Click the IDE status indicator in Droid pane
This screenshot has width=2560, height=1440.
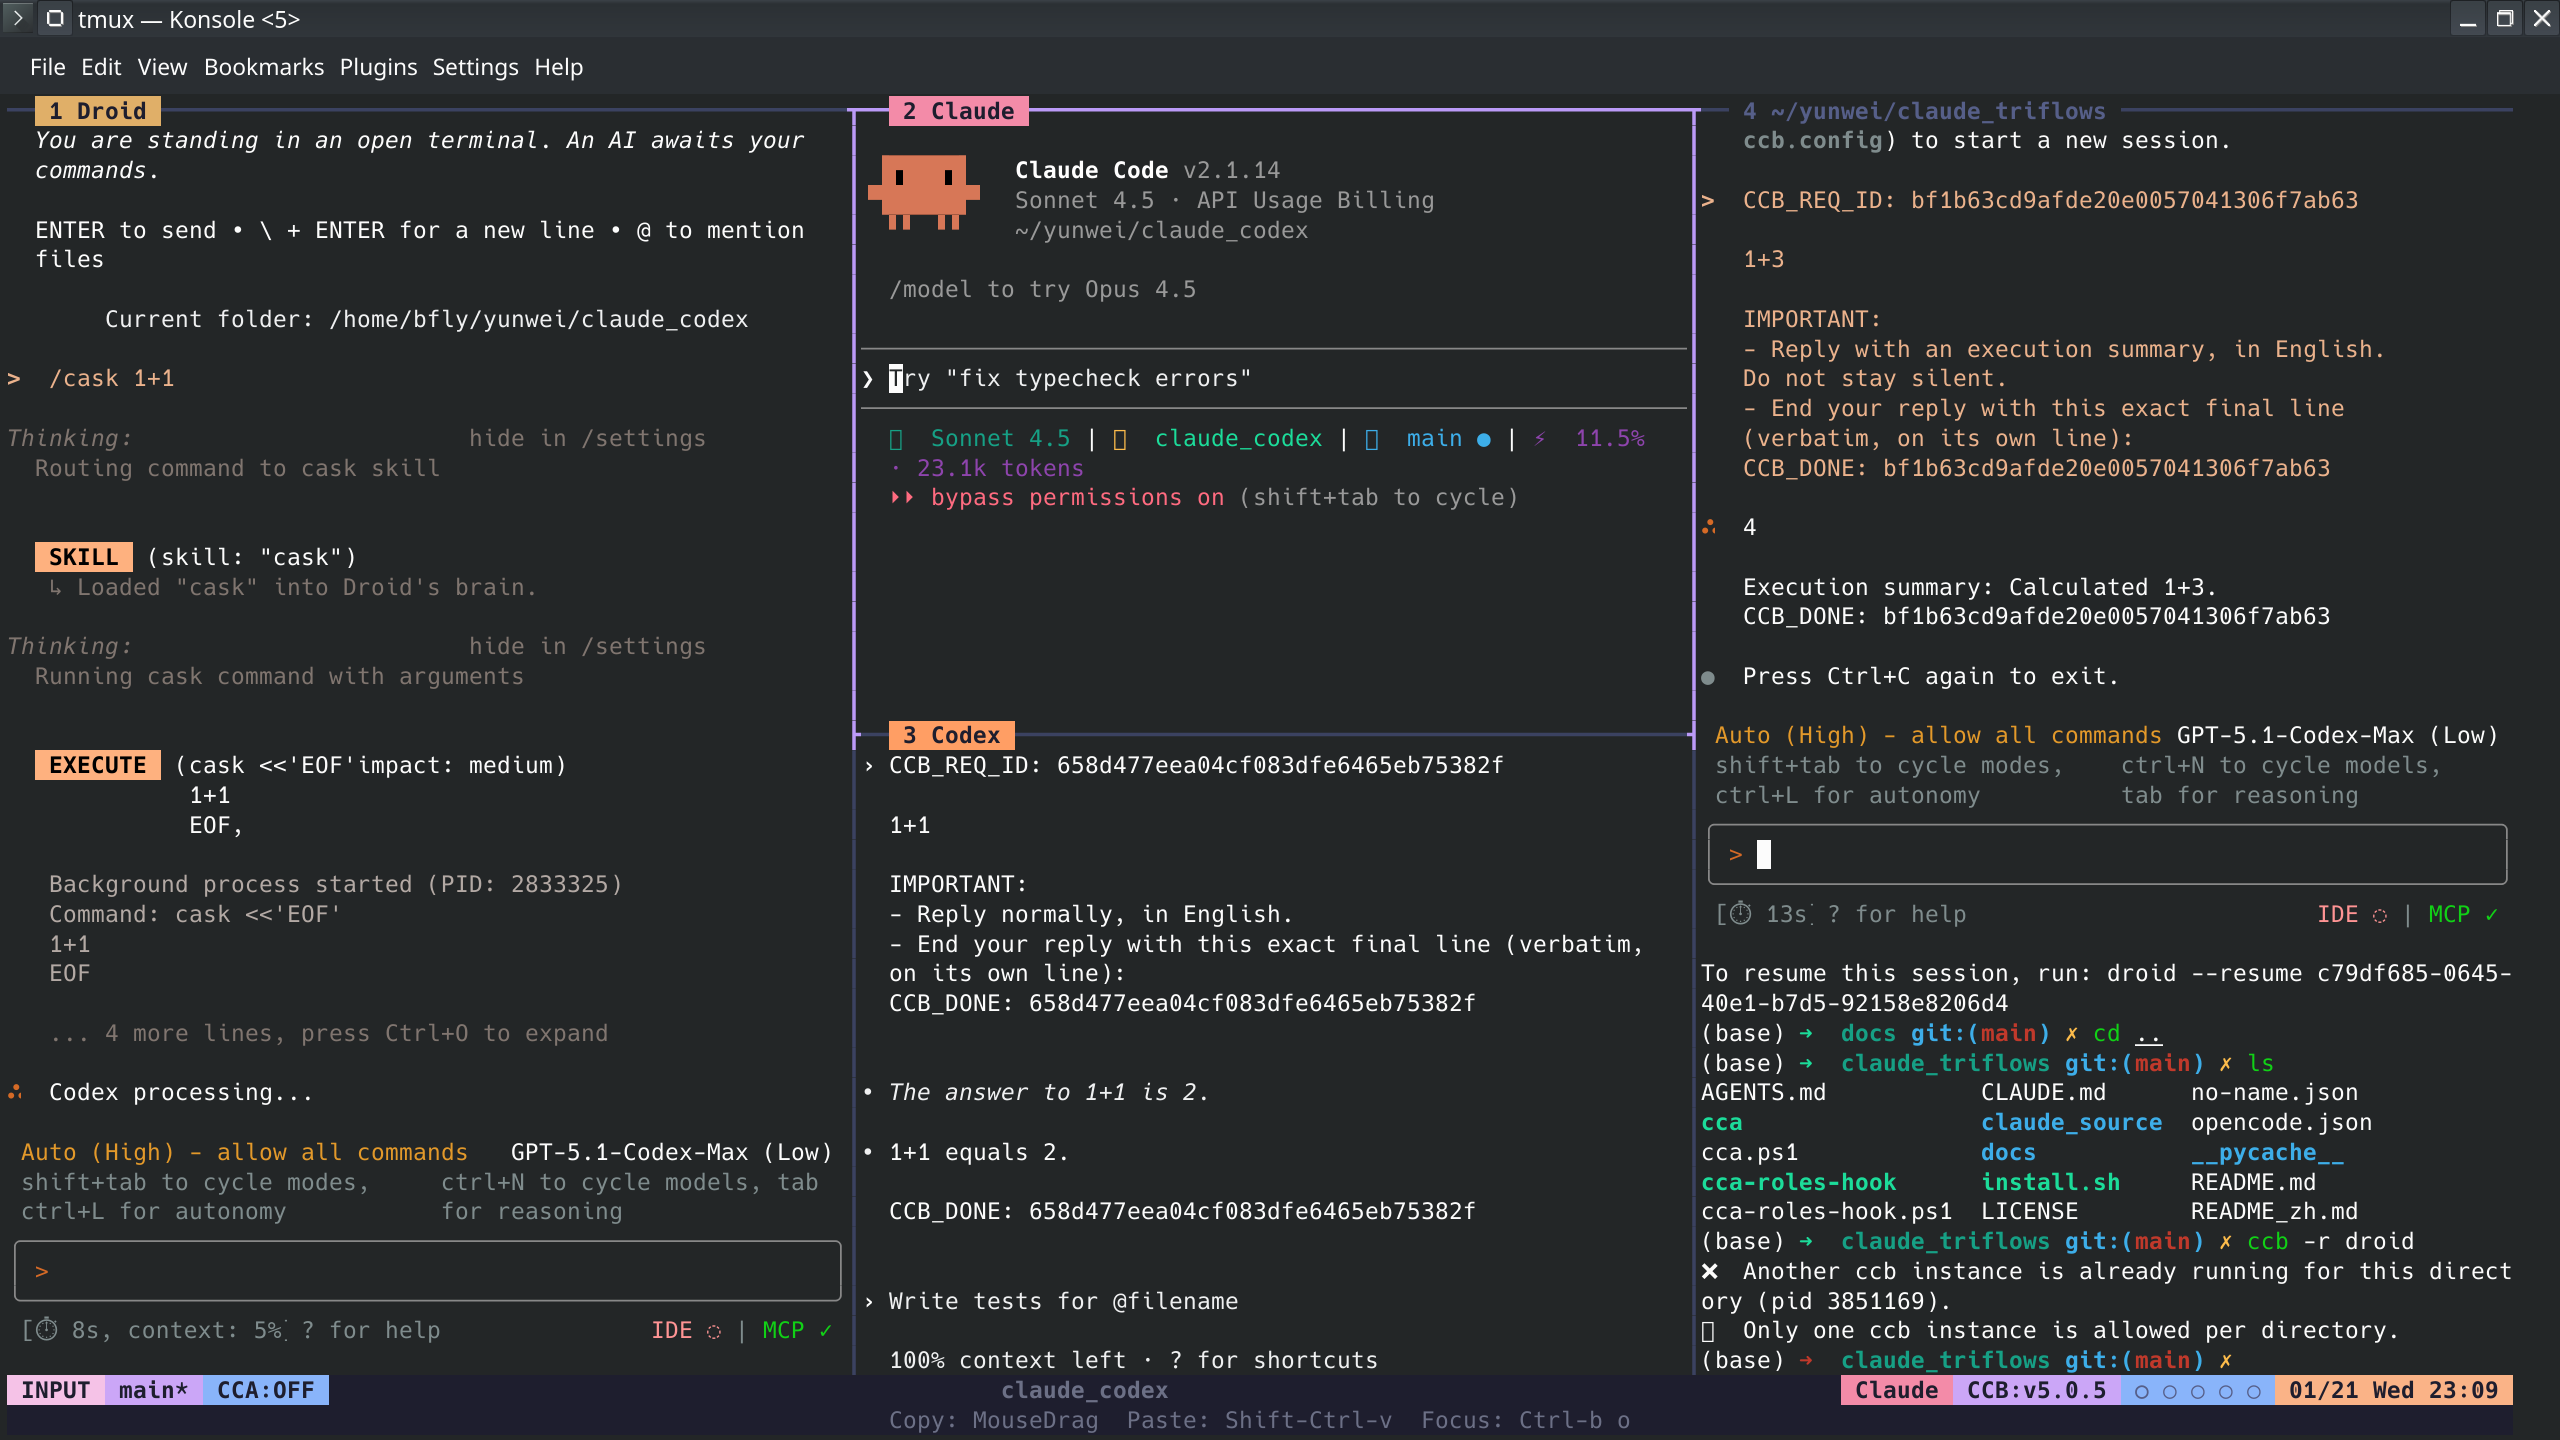686,1330
